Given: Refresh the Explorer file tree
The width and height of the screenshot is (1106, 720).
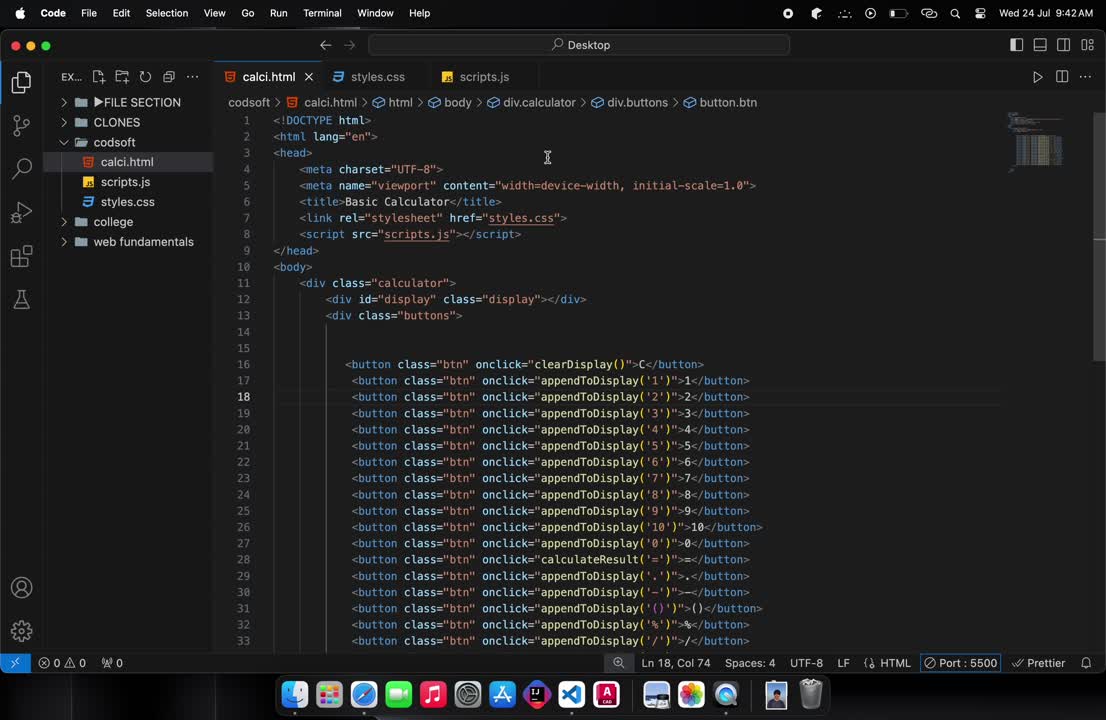Looking at the screenshot, I should click(x=145, y=77).
